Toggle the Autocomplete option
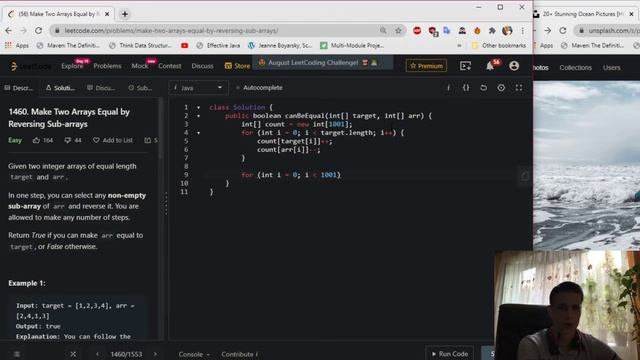 [259, 88]
